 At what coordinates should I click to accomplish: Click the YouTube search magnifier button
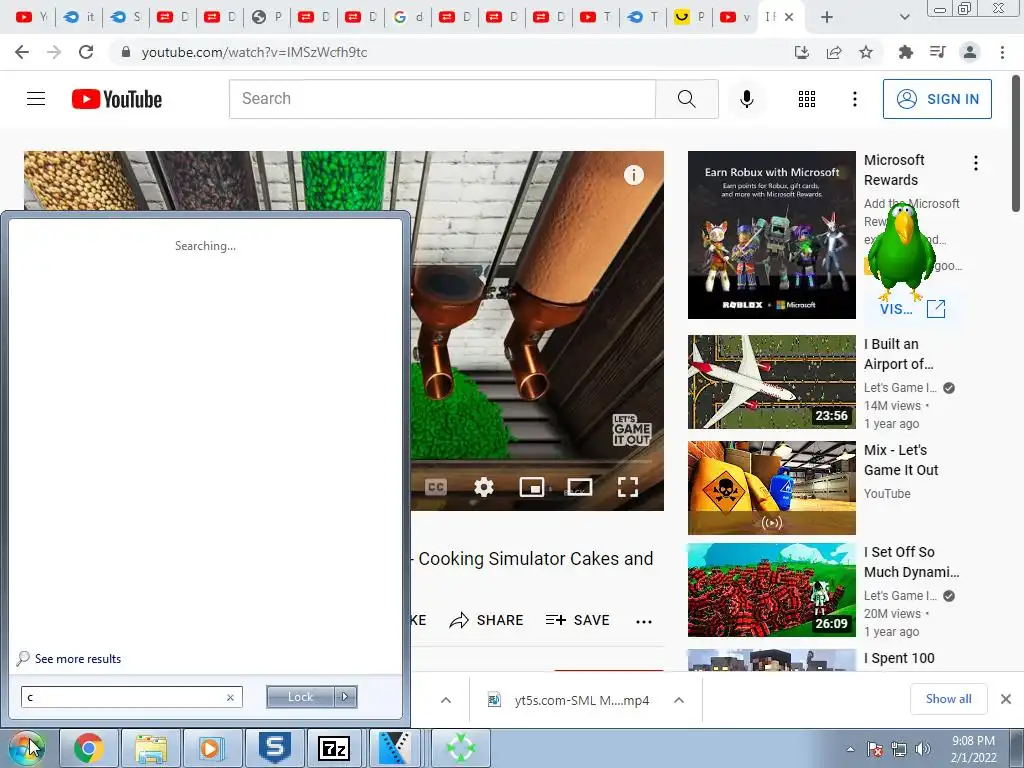click(x=686, y=99)
